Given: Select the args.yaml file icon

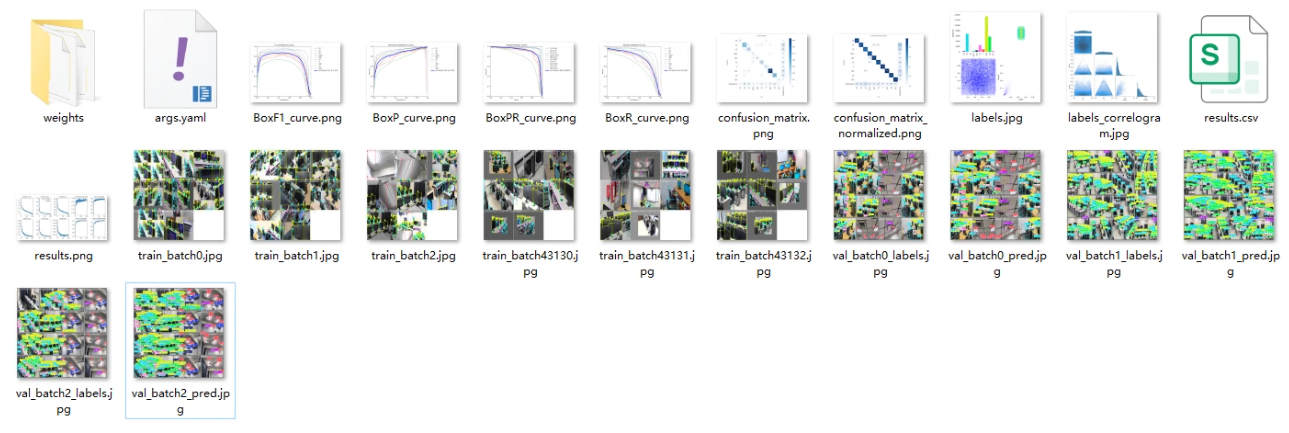Looking at the screenshot, I should click(x=180, y=58).
